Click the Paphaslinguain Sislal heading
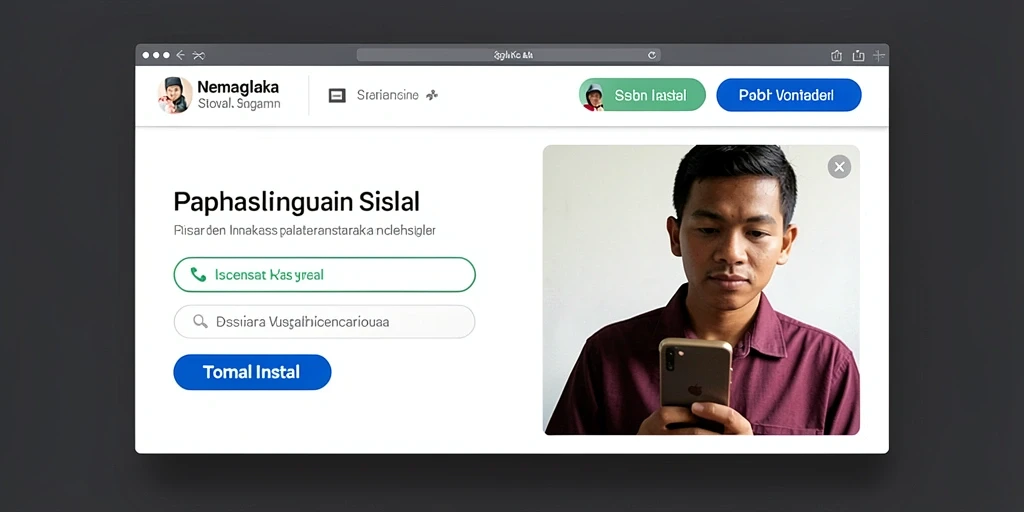1024x512 pixels. (296, 202)
